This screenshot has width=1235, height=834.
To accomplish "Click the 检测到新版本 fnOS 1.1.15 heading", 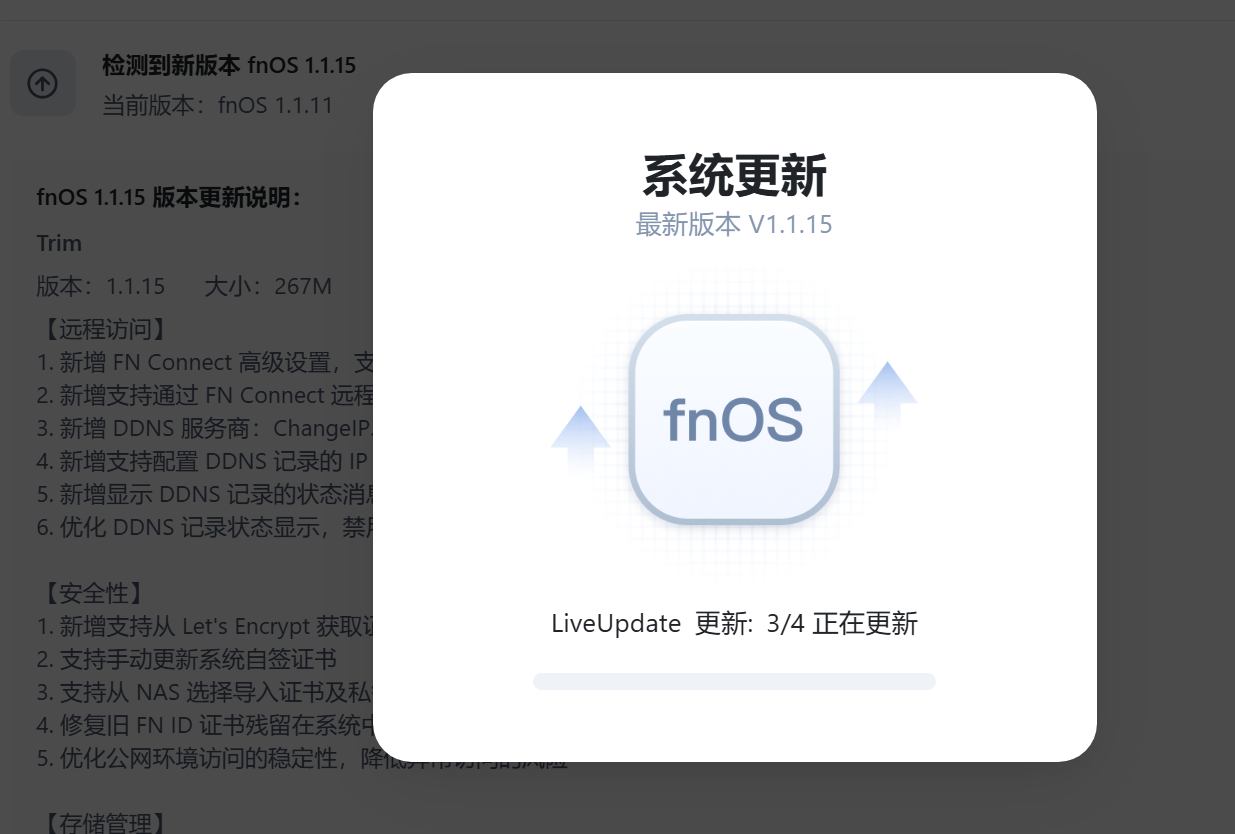I will [229, 66].
